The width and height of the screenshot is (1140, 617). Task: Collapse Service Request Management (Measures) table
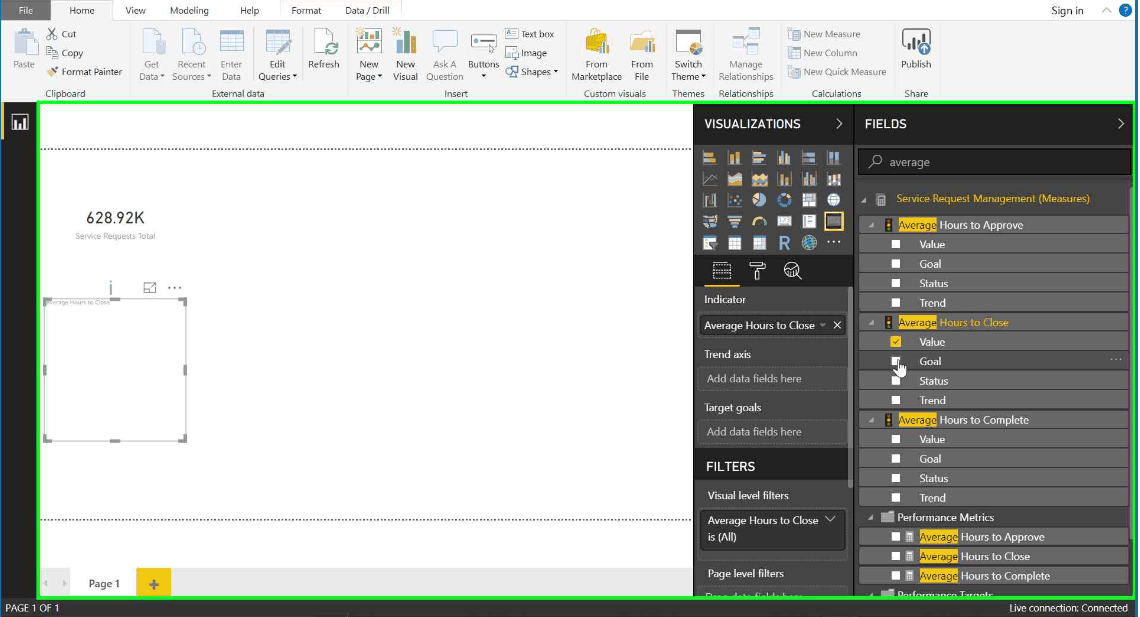[x=864, y=199]
